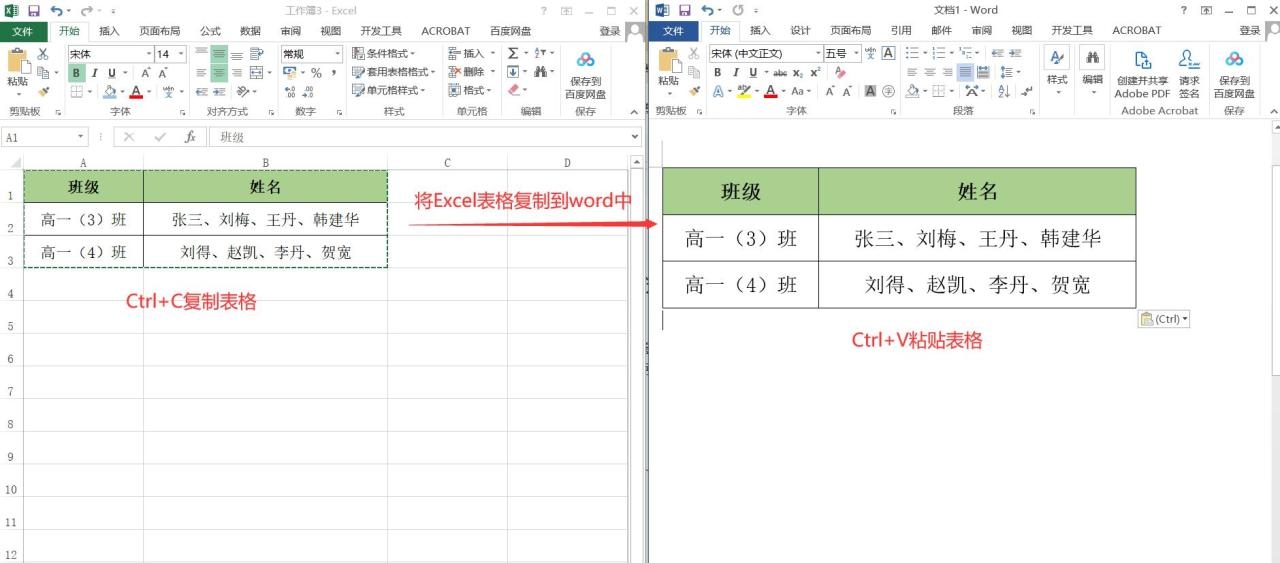Click the percent style icon in Excel
1280x563 pixels.
click(316, 73)
